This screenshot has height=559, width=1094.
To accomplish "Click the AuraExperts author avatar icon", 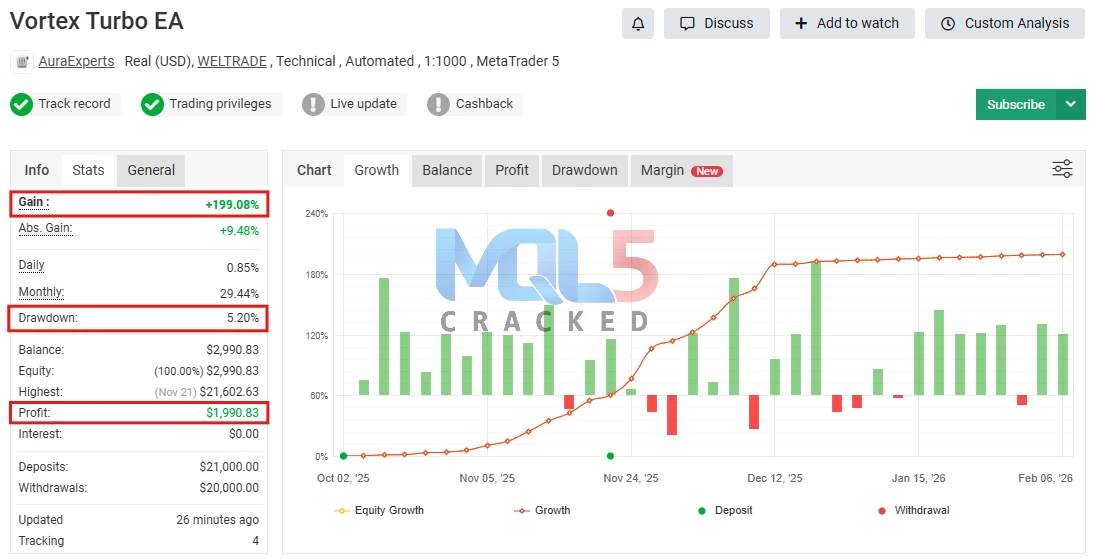I will (x=22, y=62).
